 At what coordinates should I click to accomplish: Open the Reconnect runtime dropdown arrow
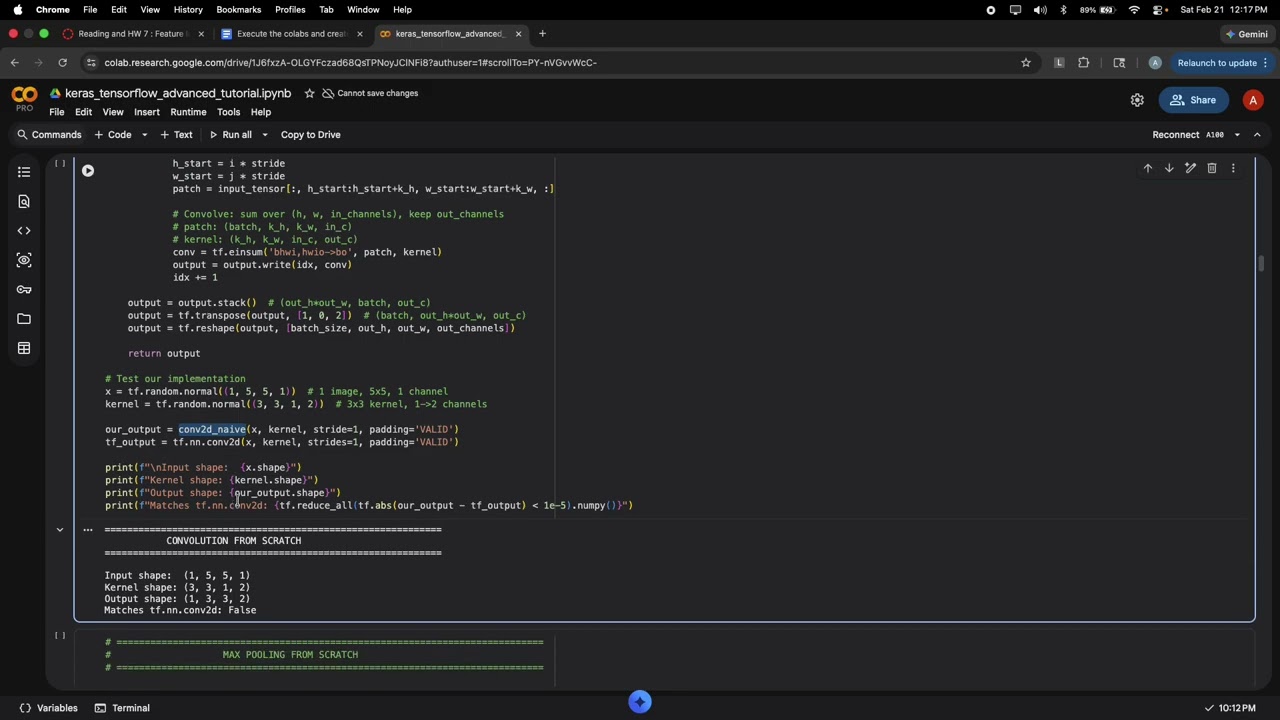(1237, 135)
